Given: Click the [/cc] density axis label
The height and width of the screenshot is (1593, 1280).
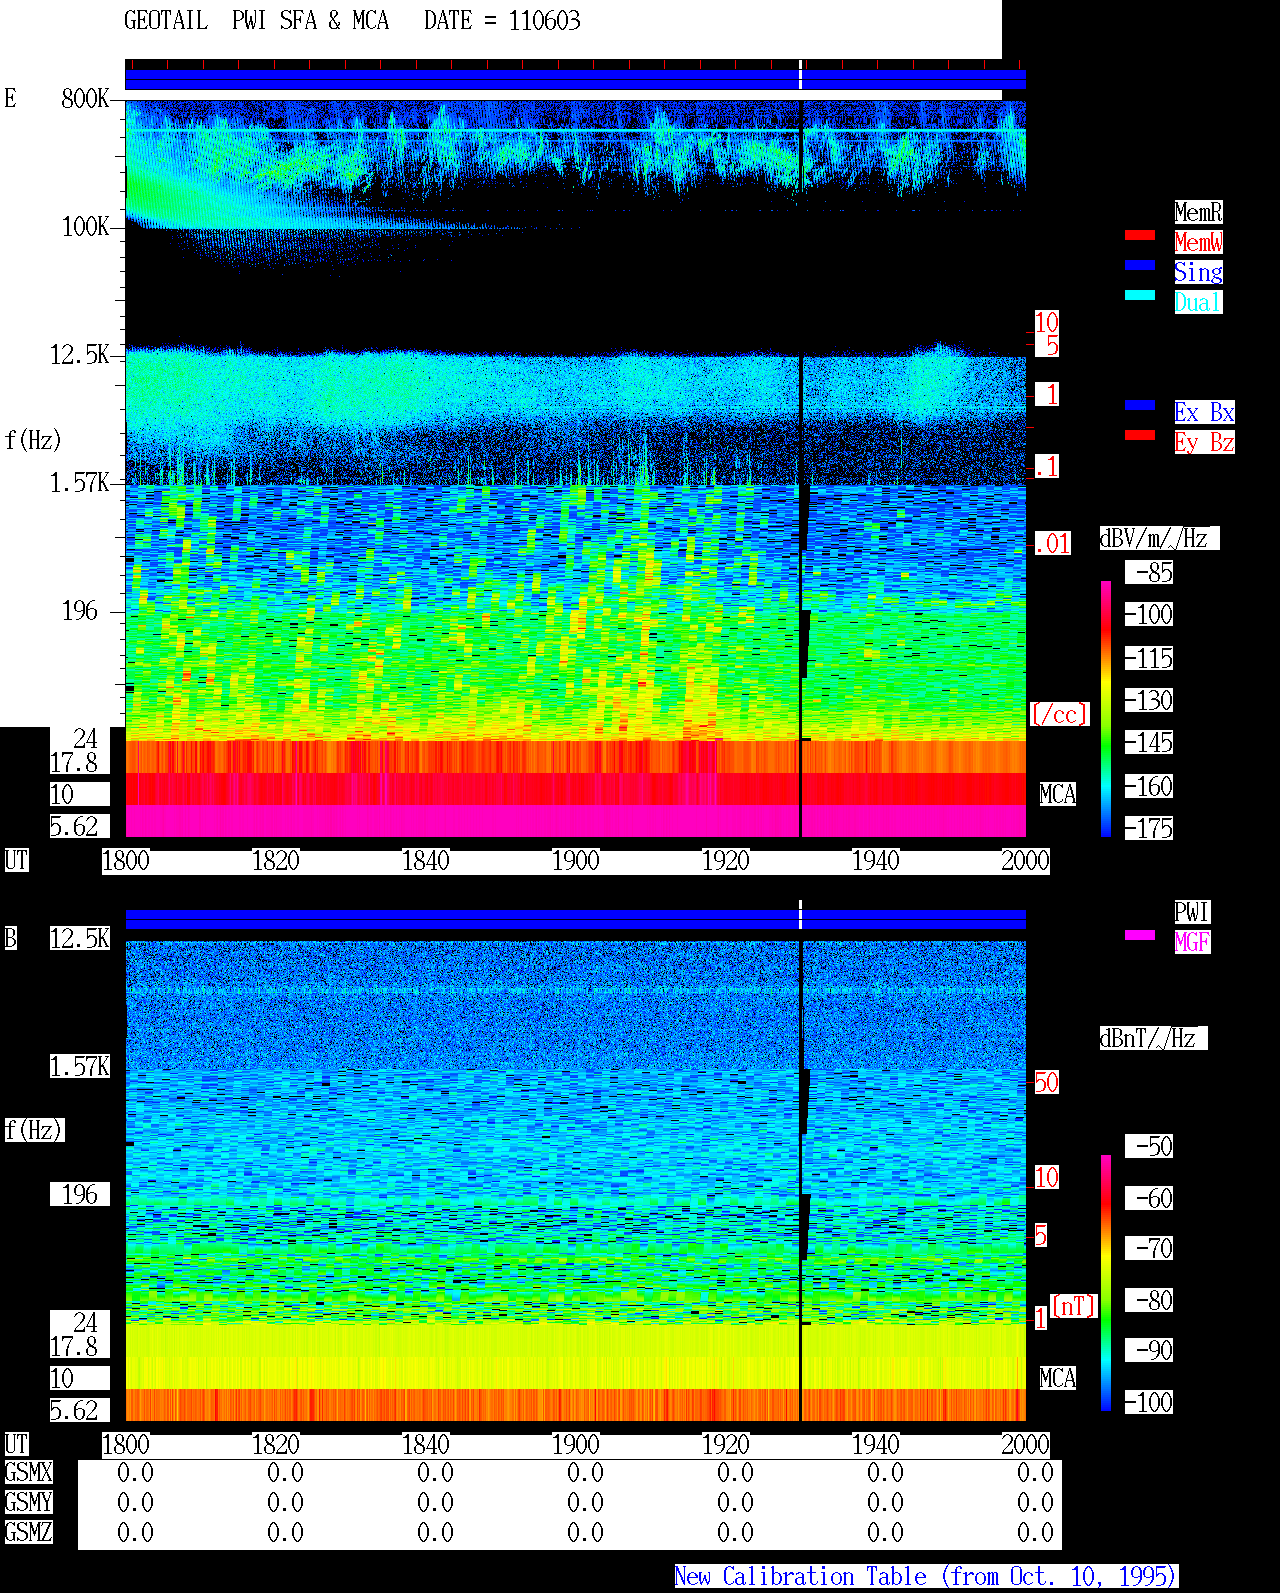Looking at the screenshot, I should pyautogui.click(x=1059, y=714).
